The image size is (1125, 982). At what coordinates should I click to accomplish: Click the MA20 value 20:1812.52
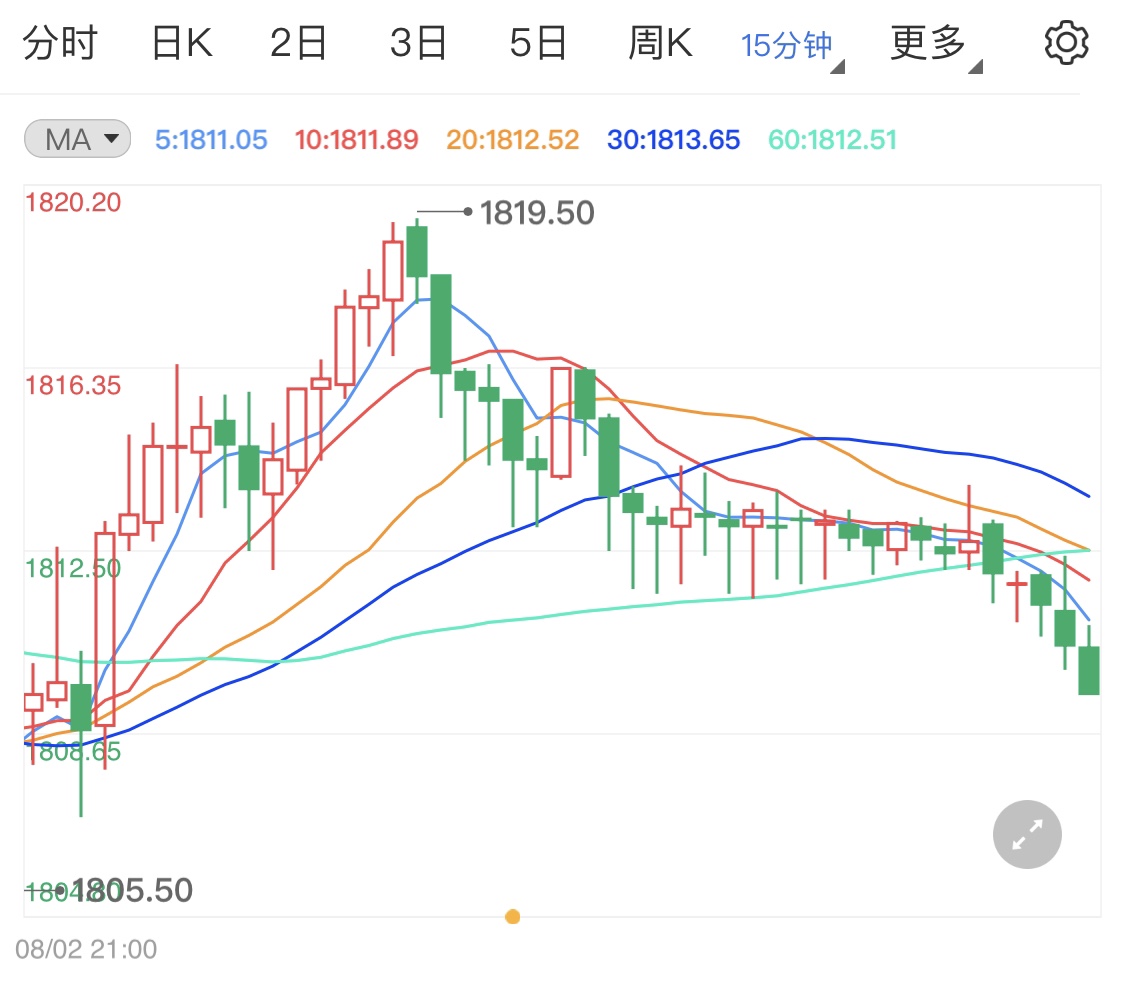512,140
